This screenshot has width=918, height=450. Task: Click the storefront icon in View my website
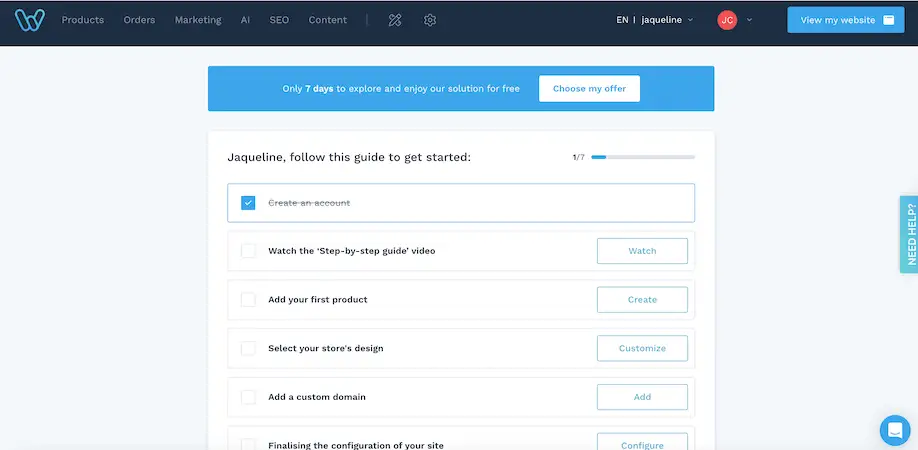click(889, 20)
